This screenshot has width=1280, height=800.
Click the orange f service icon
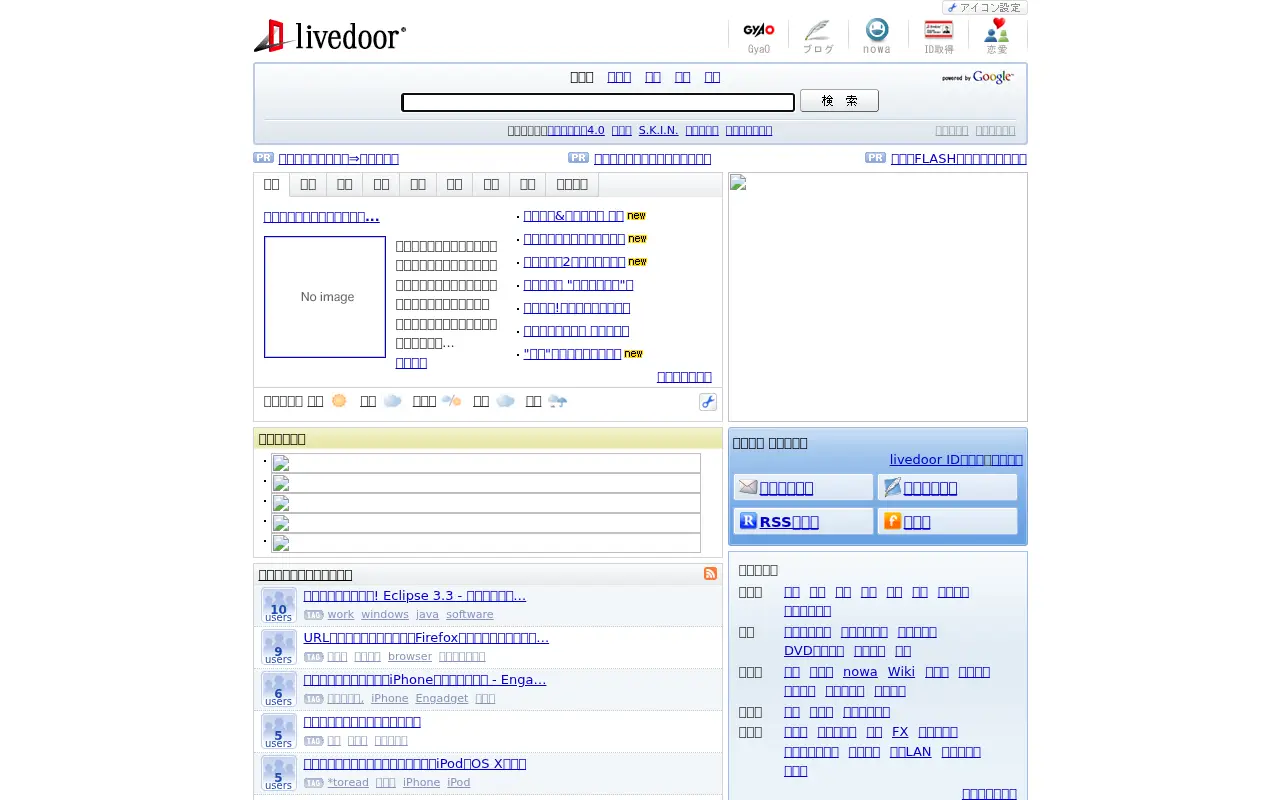coord(893,521)
